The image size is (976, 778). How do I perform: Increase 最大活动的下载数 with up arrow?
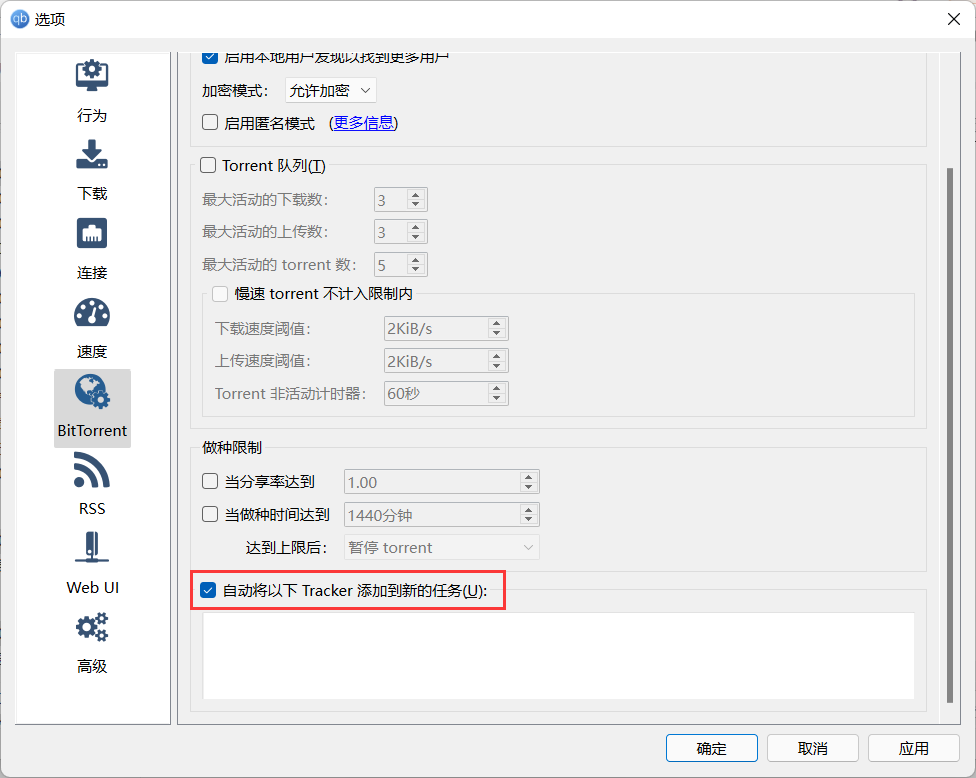tap(416, 195)
